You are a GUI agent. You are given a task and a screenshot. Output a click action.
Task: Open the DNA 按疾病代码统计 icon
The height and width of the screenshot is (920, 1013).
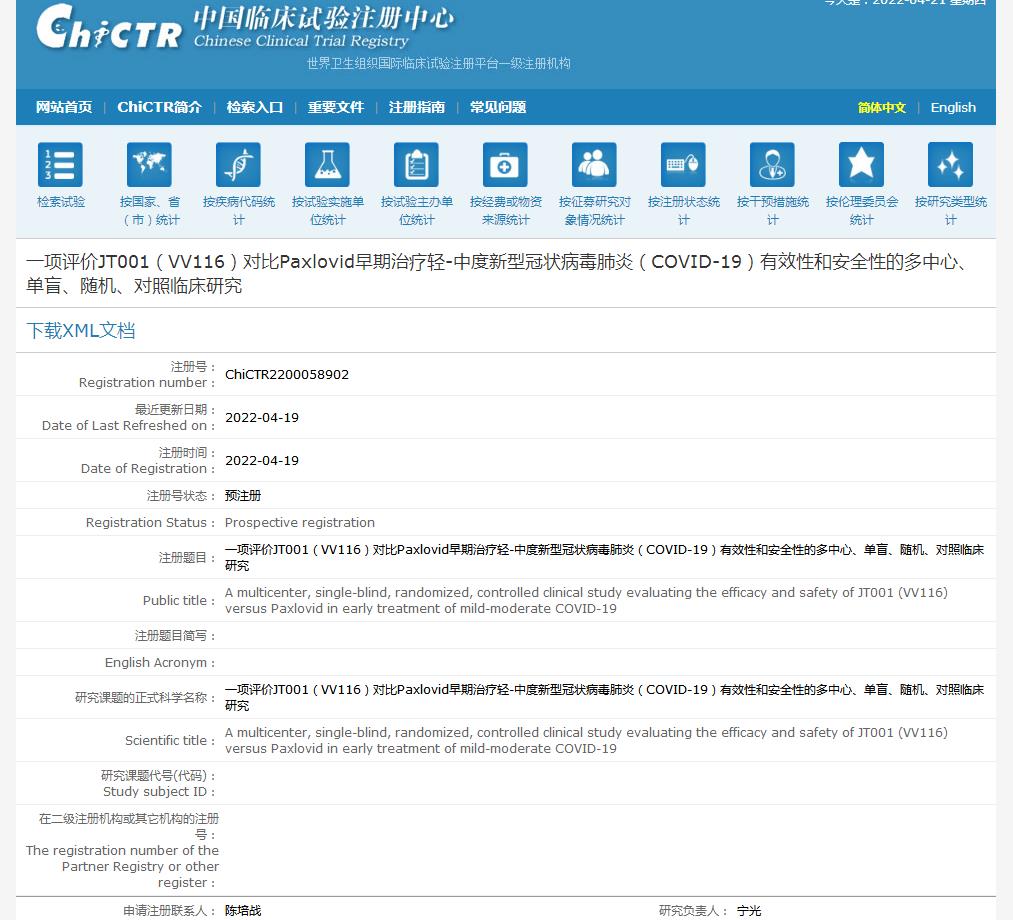pos(238,164)
